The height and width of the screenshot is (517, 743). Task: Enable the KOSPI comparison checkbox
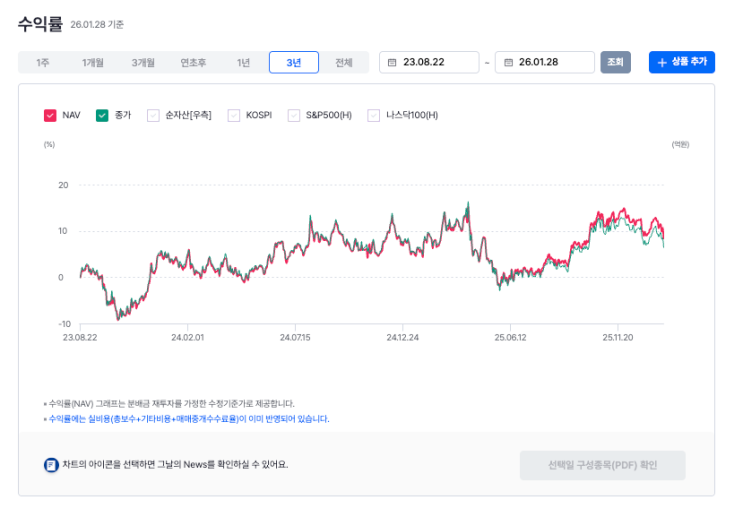pos(234,115)
